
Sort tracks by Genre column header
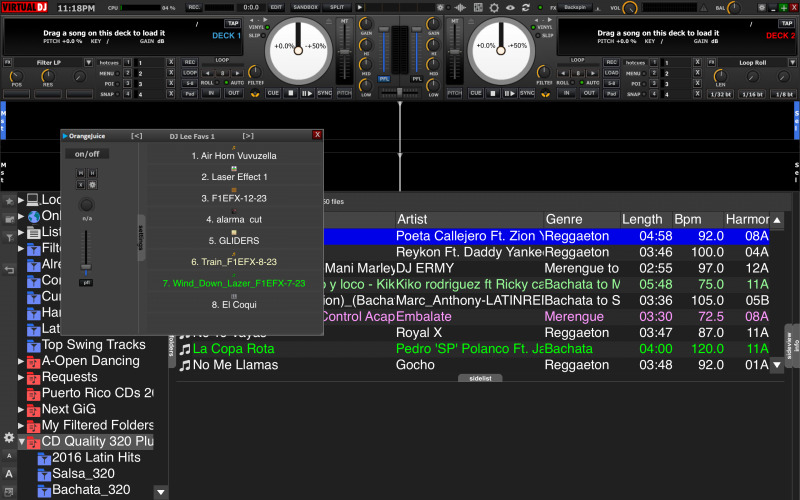click(582, 219)
